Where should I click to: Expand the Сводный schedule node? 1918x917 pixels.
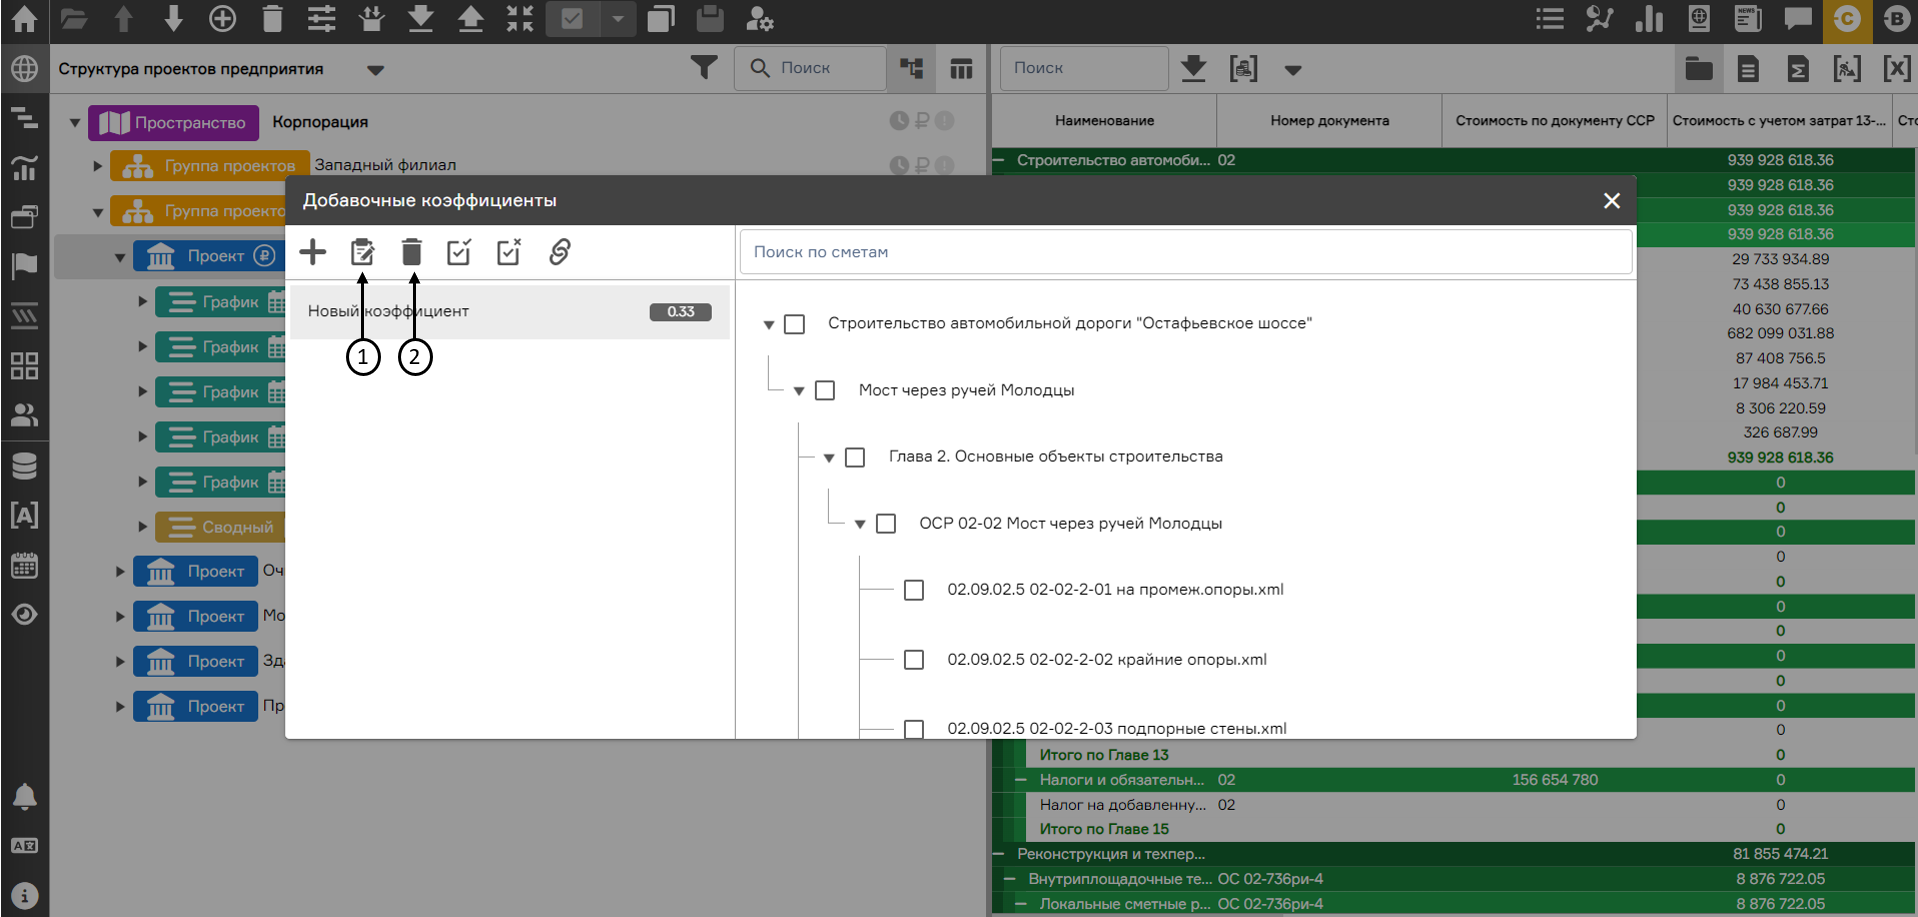point(143,526)
